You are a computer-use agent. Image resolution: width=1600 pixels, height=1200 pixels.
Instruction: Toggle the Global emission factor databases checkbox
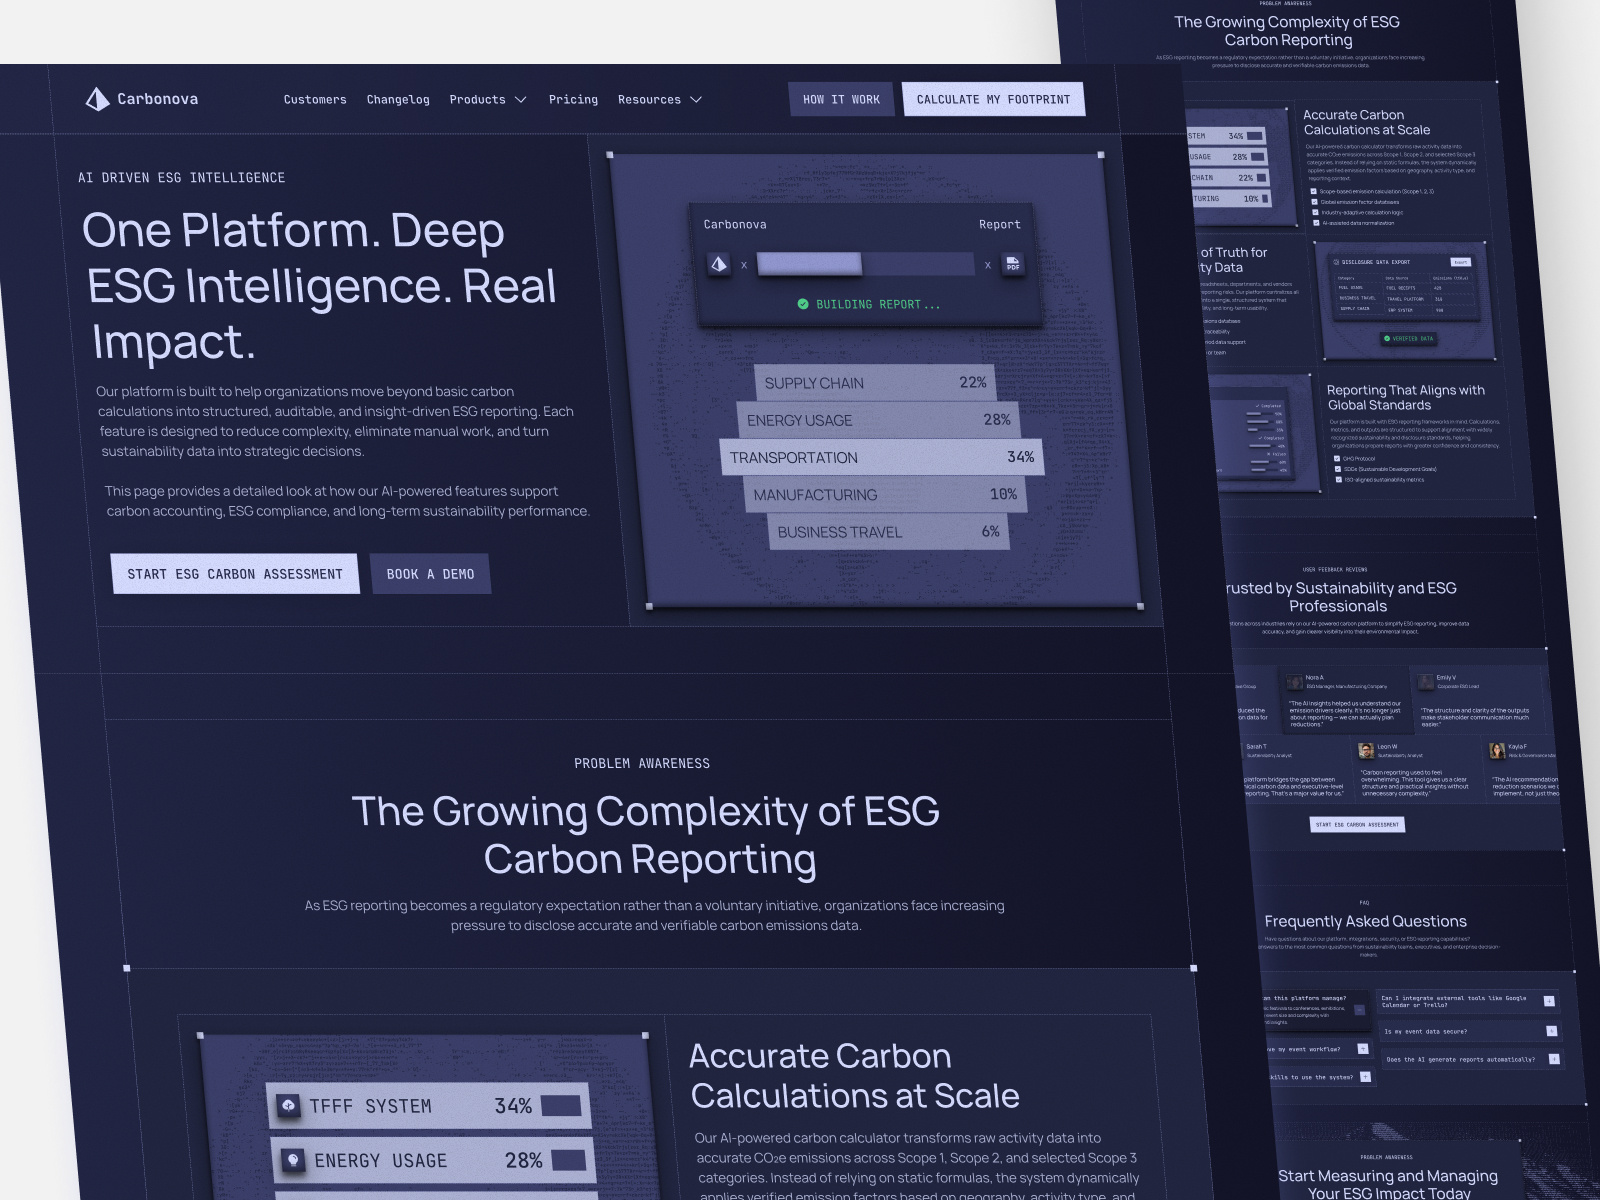[1314, 202]
